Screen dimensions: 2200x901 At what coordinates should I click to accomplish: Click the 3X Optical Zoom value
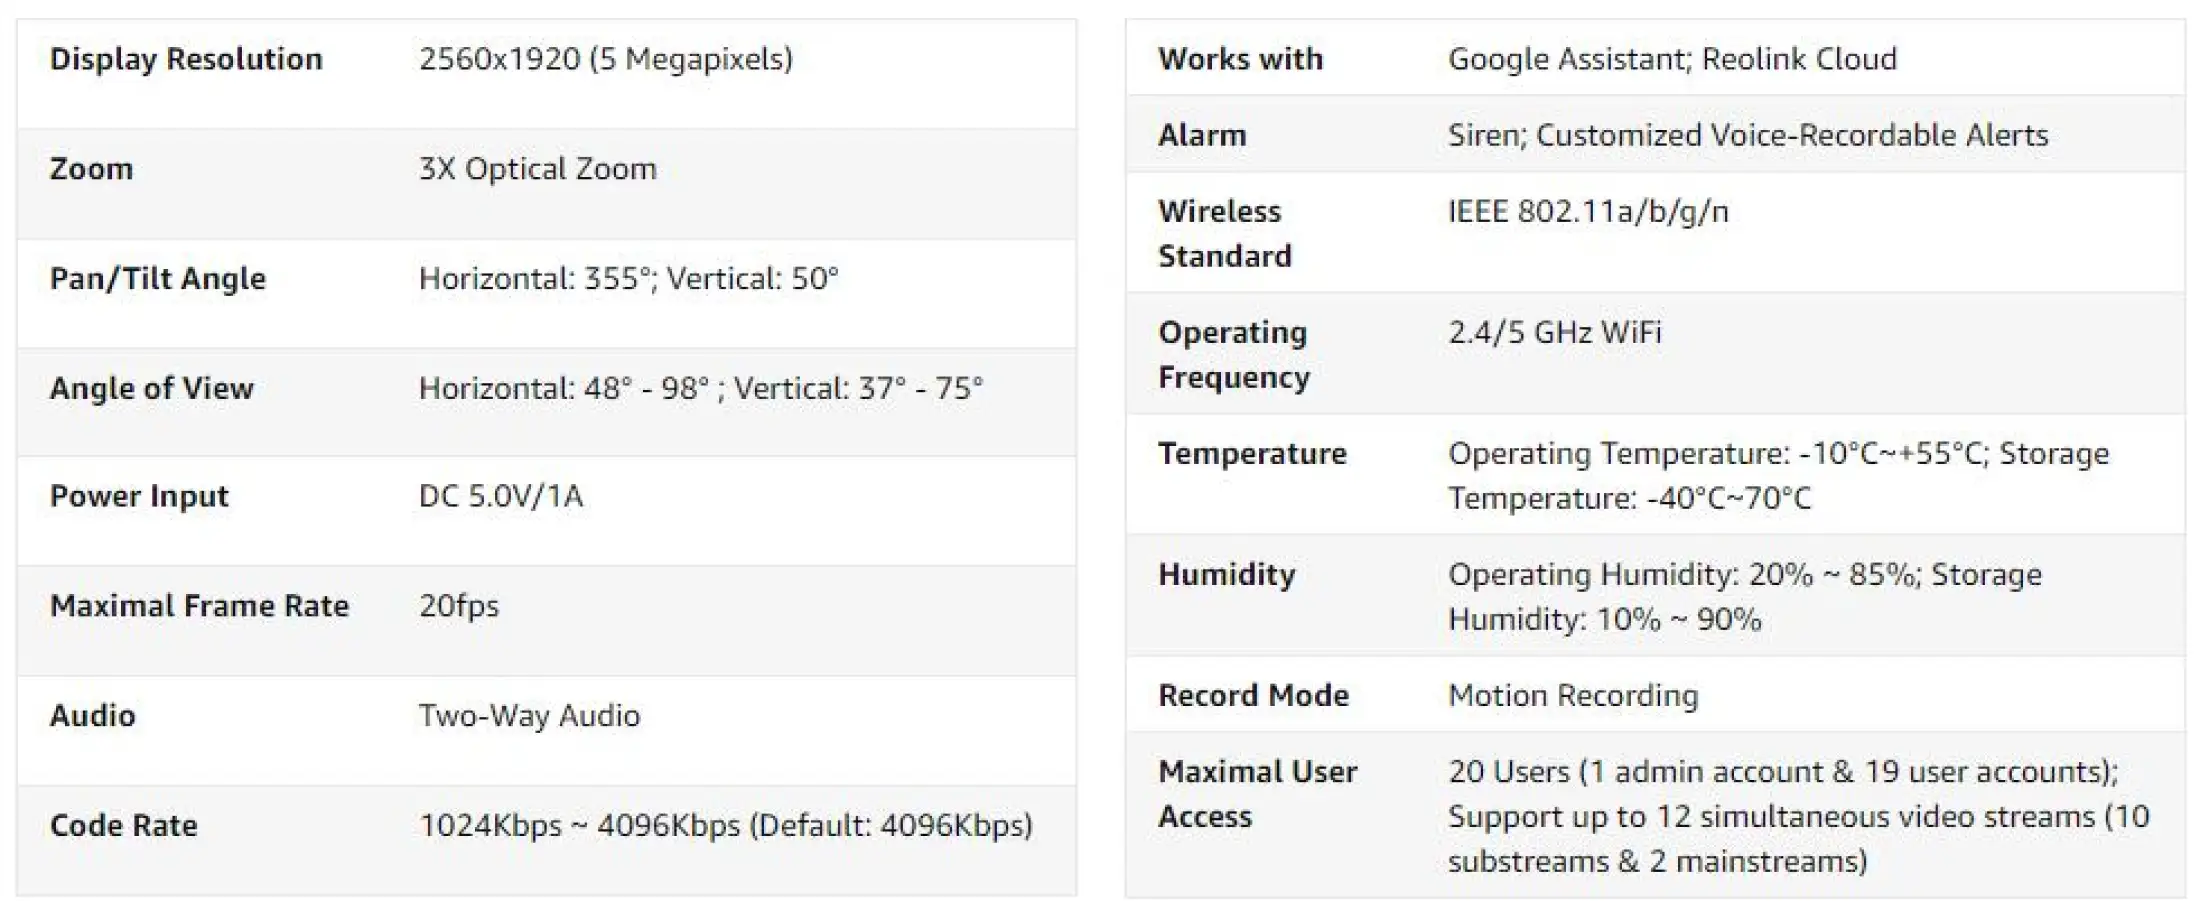pyautogui.click(x=537, y=169)
